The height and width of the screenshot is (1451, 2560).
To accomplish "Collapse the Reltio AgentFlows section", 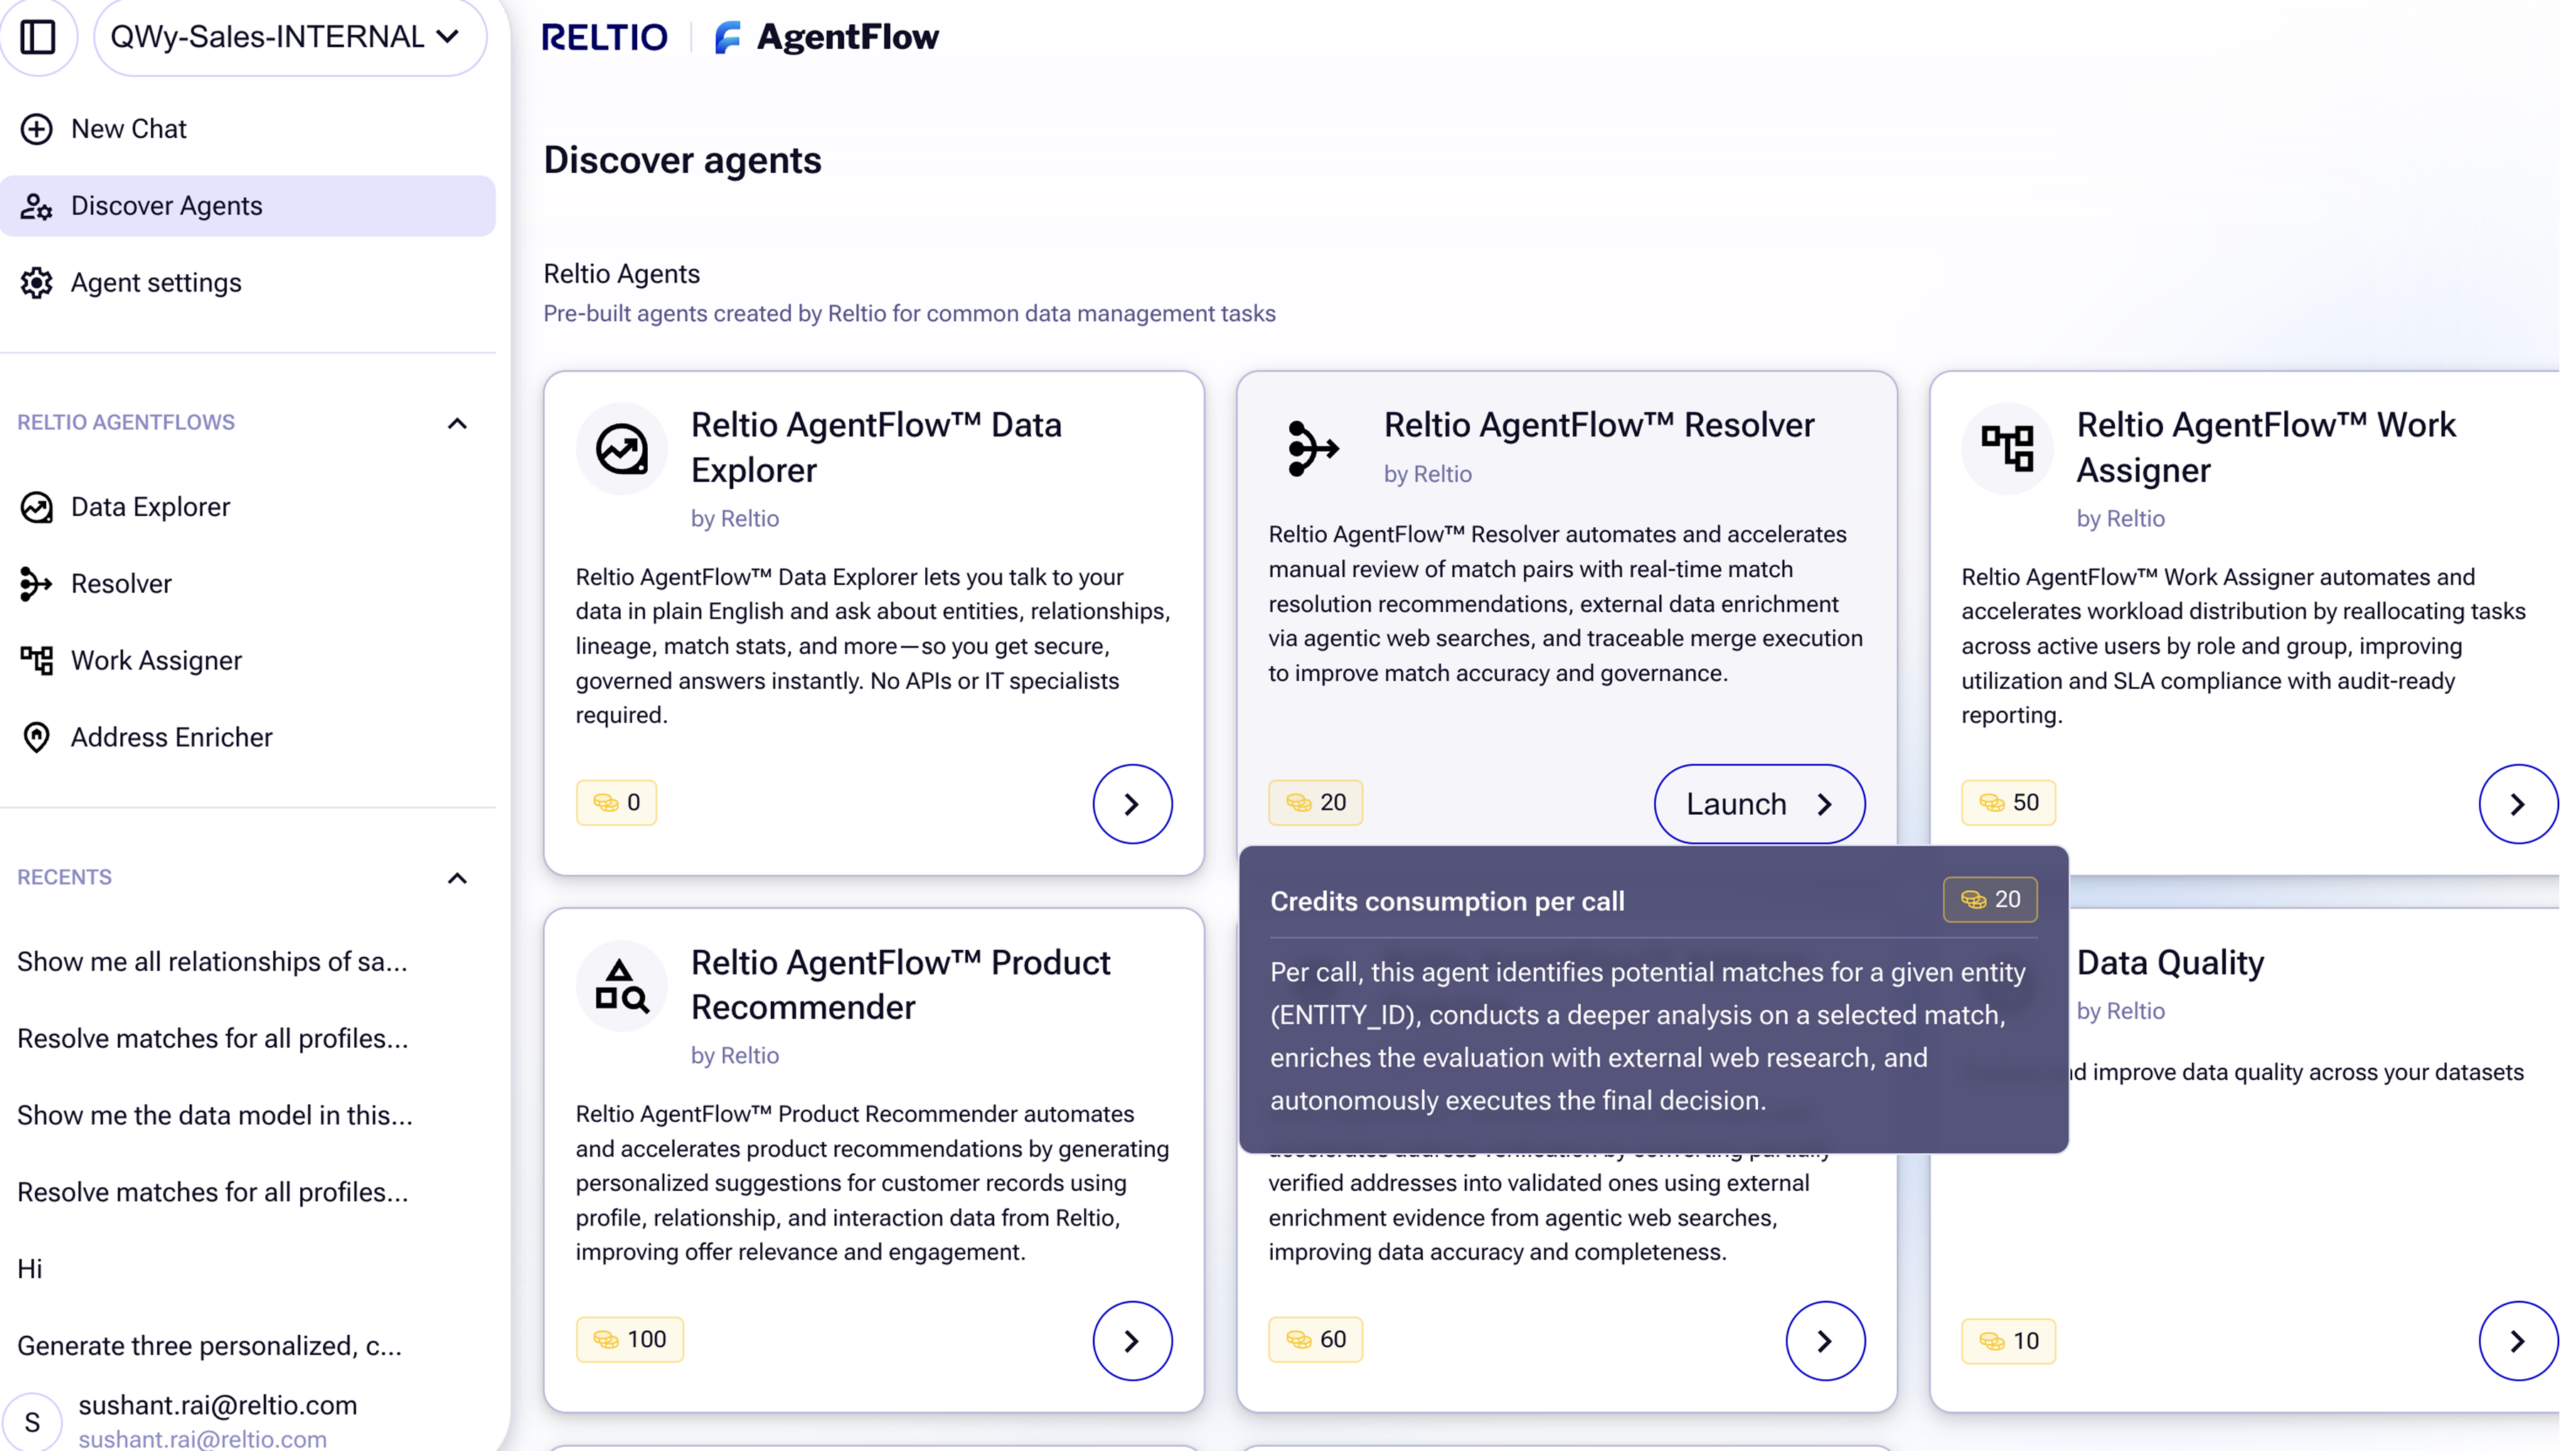I will point(457,424).
